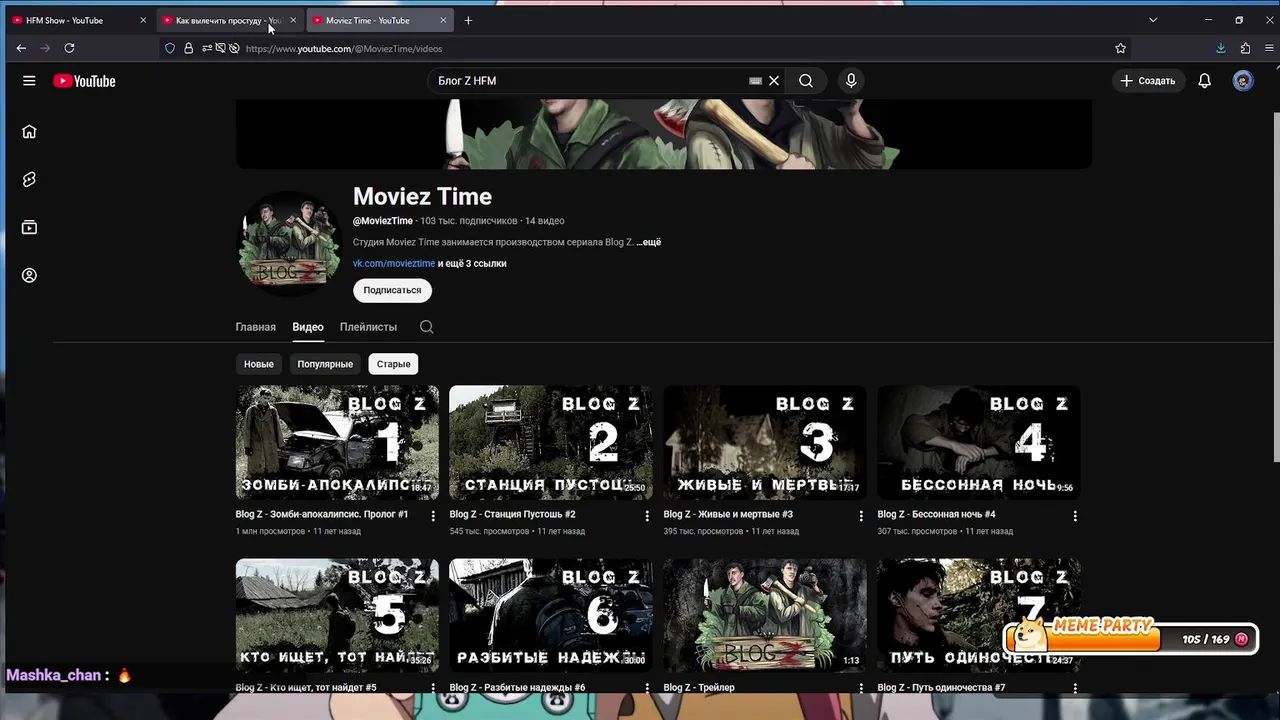
Task: Click the Moviez Time channel avatar
Action: tap(289, 244)
